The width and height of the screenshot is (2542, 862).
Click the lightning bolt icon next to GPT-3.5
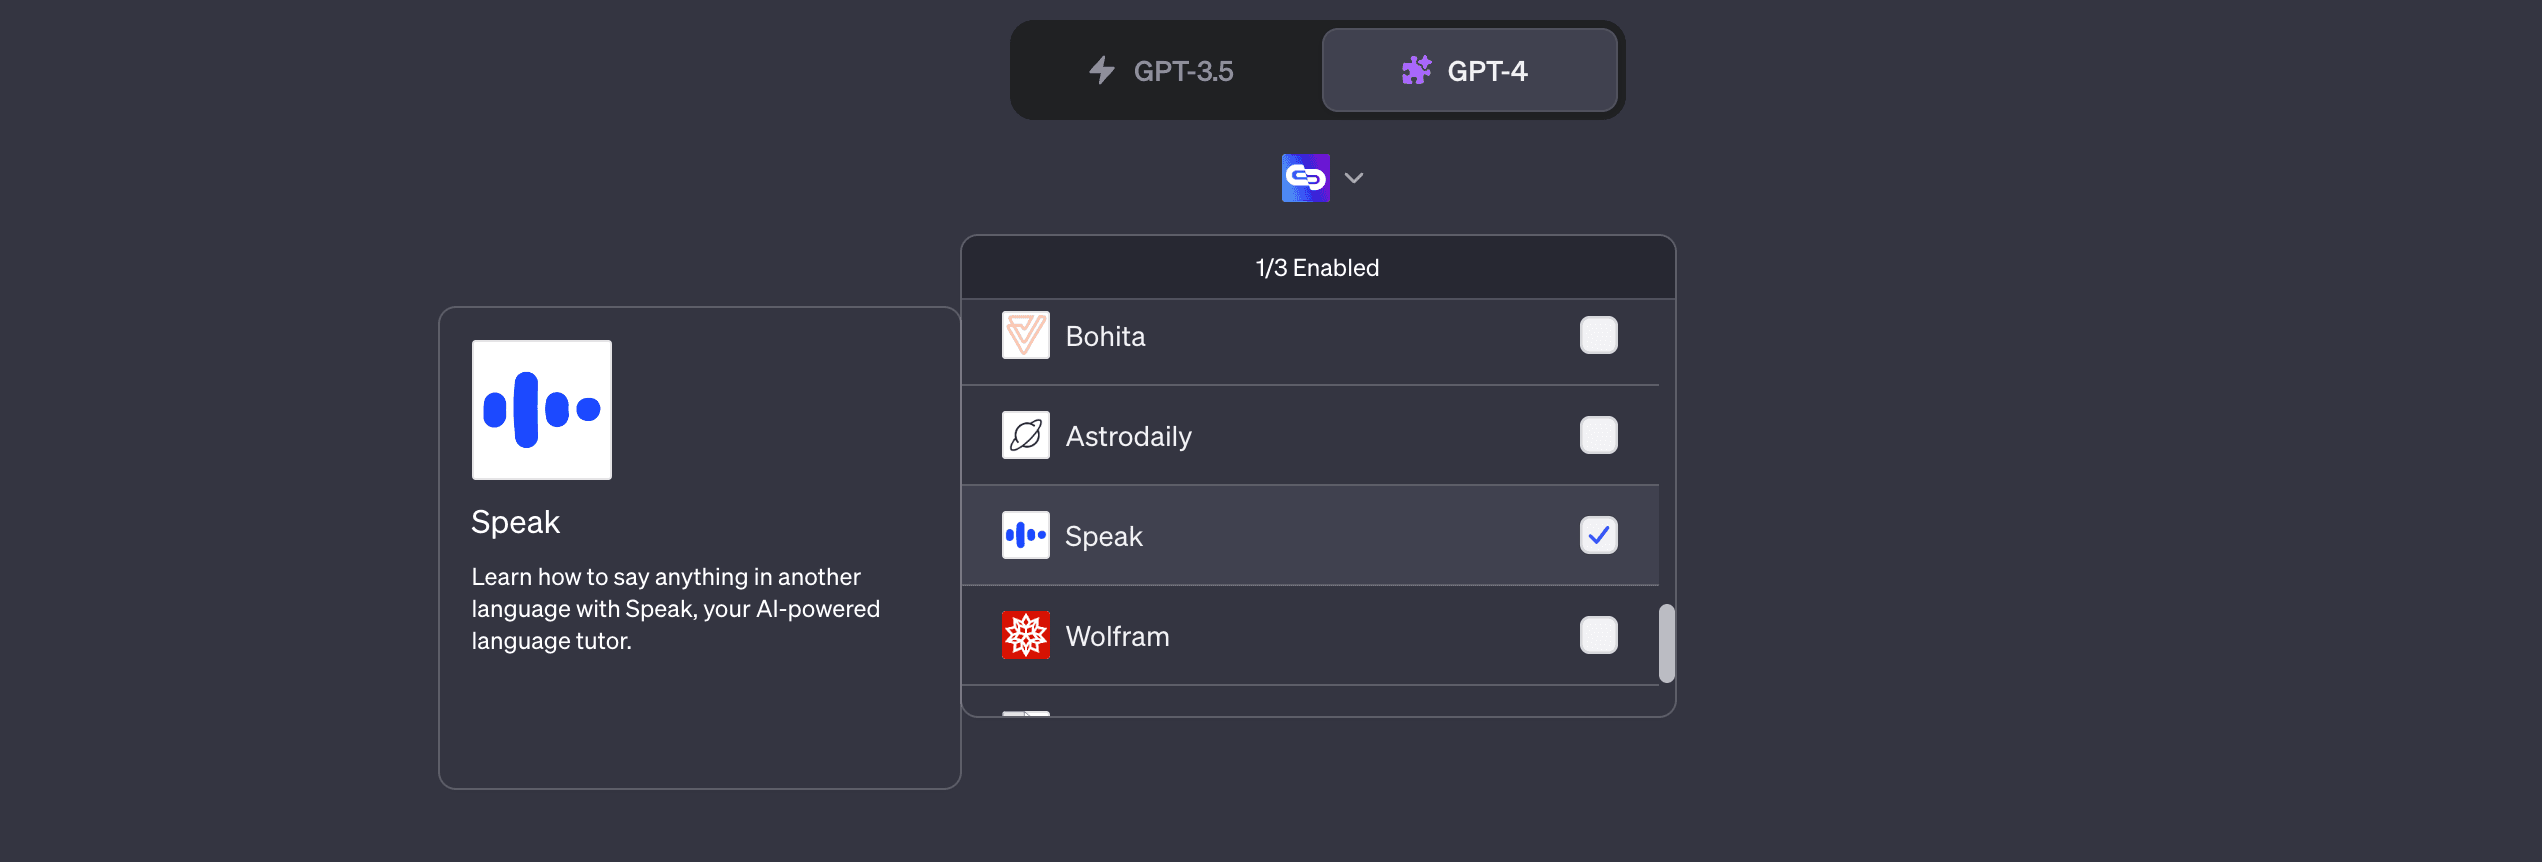click(x=1101, y=70)
